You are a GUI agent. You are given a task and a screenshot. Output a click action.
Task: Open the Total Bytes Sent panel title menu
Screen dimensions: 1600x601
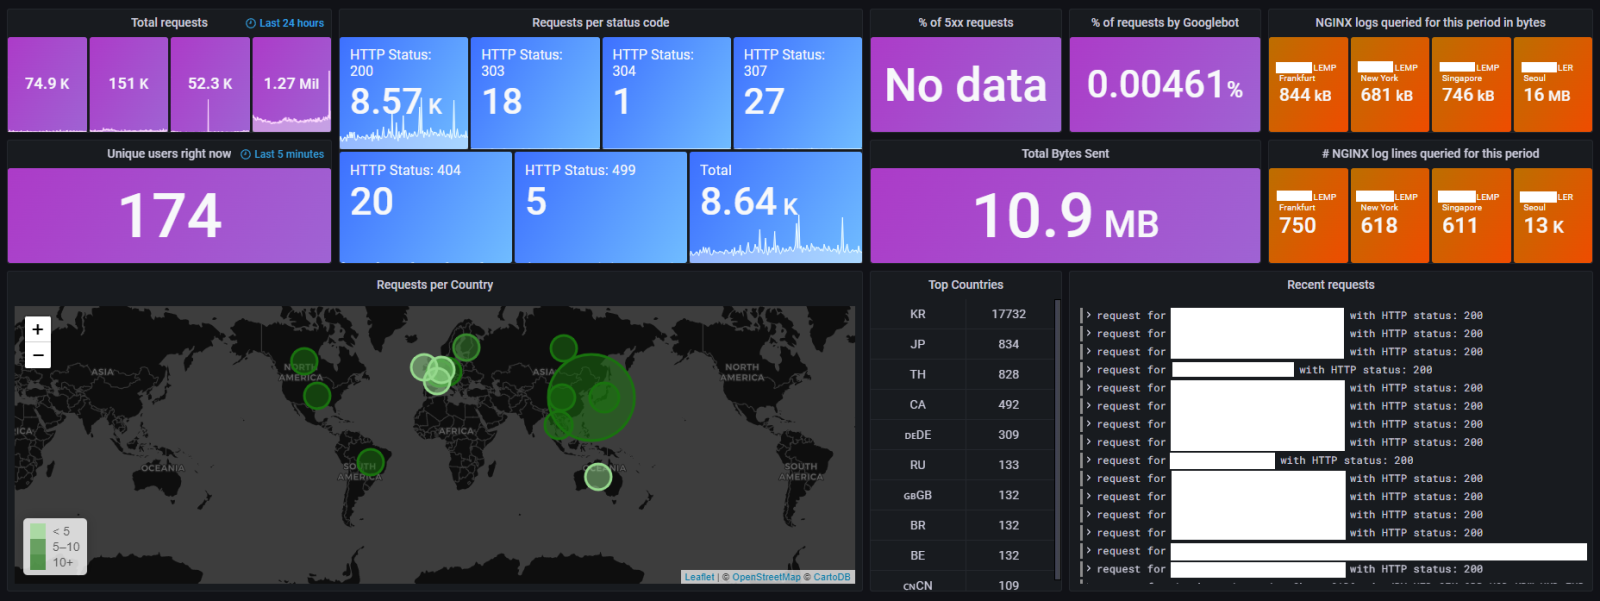point(1065,153)
